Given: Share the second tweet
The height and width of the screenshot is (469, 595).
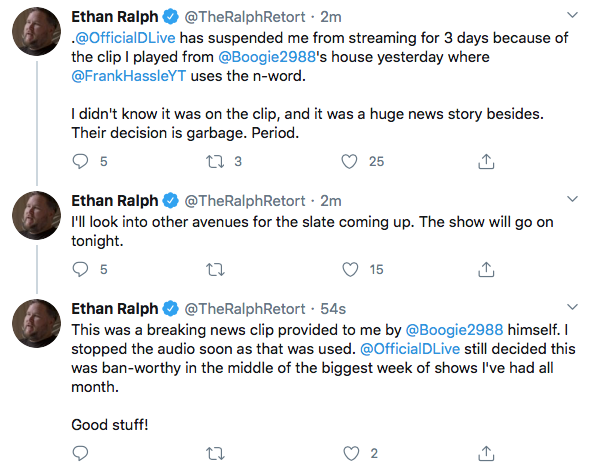Looking at the screenshot, I should click(x=486, y=270).
